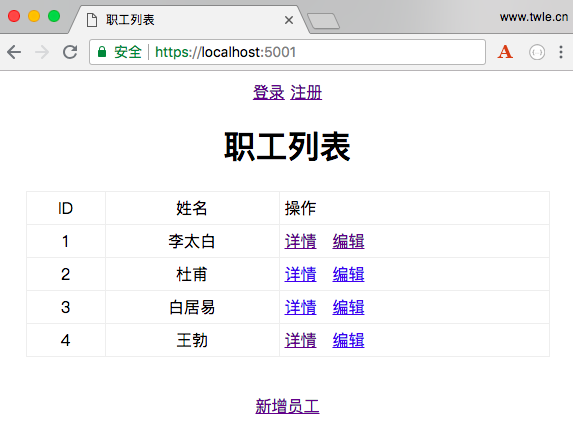Open 详情 for 王勃
Screen dimensions: 573x435
pyautogui.click(x=300, y=340)
